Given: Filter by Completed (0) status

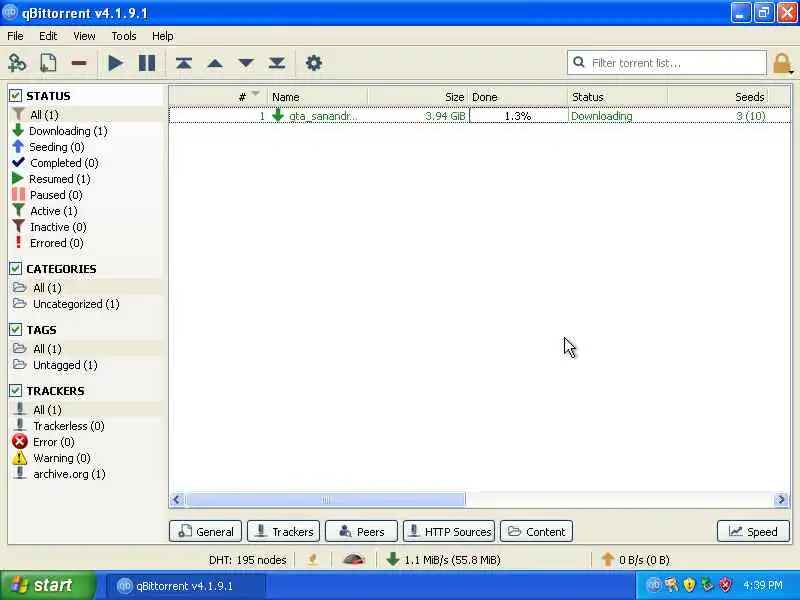Looking at the screenshot, I should [x=55, y=163].
